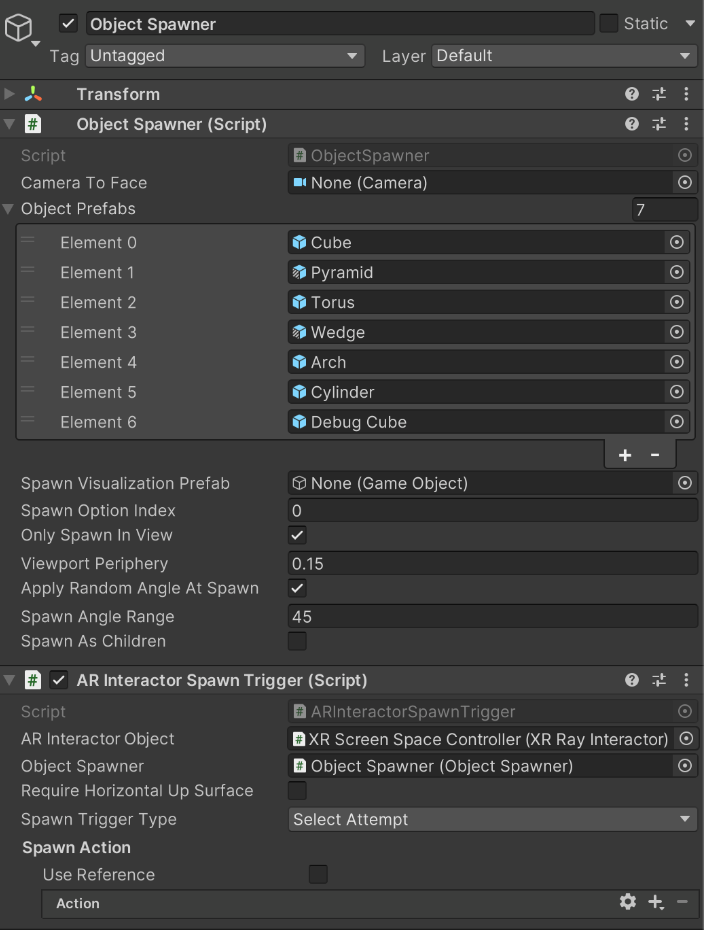
Task: Disable Only Spawn In View
Action: click(x=297, y=534)
